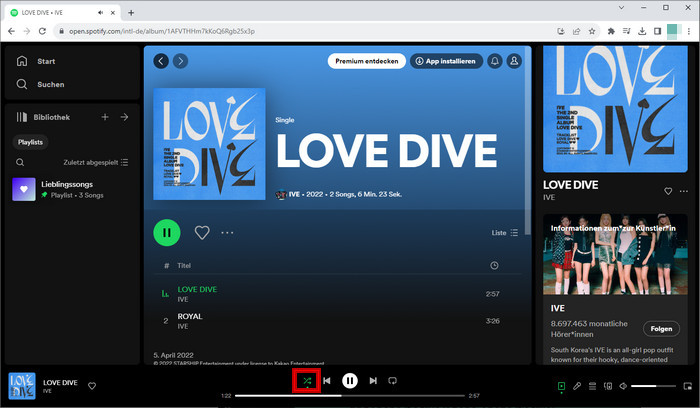Image resolution: width=700 pixels, height=408 pixels.
Task: Open the browser Extensions puzzle icon
Action: click(611, 31)
